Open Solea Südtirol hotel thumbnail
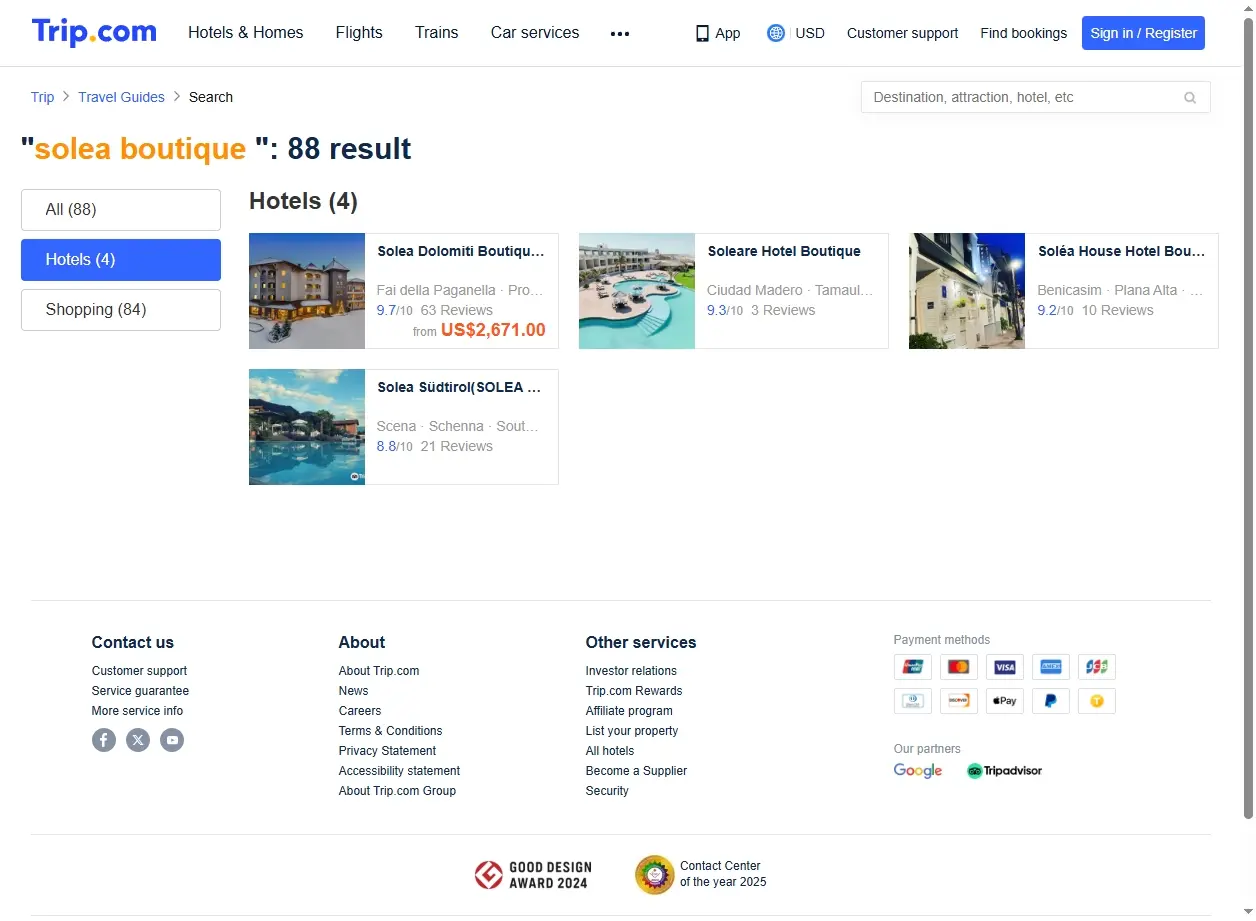The width and height of the screenshot is (1256, 921). tap(307, 427)
